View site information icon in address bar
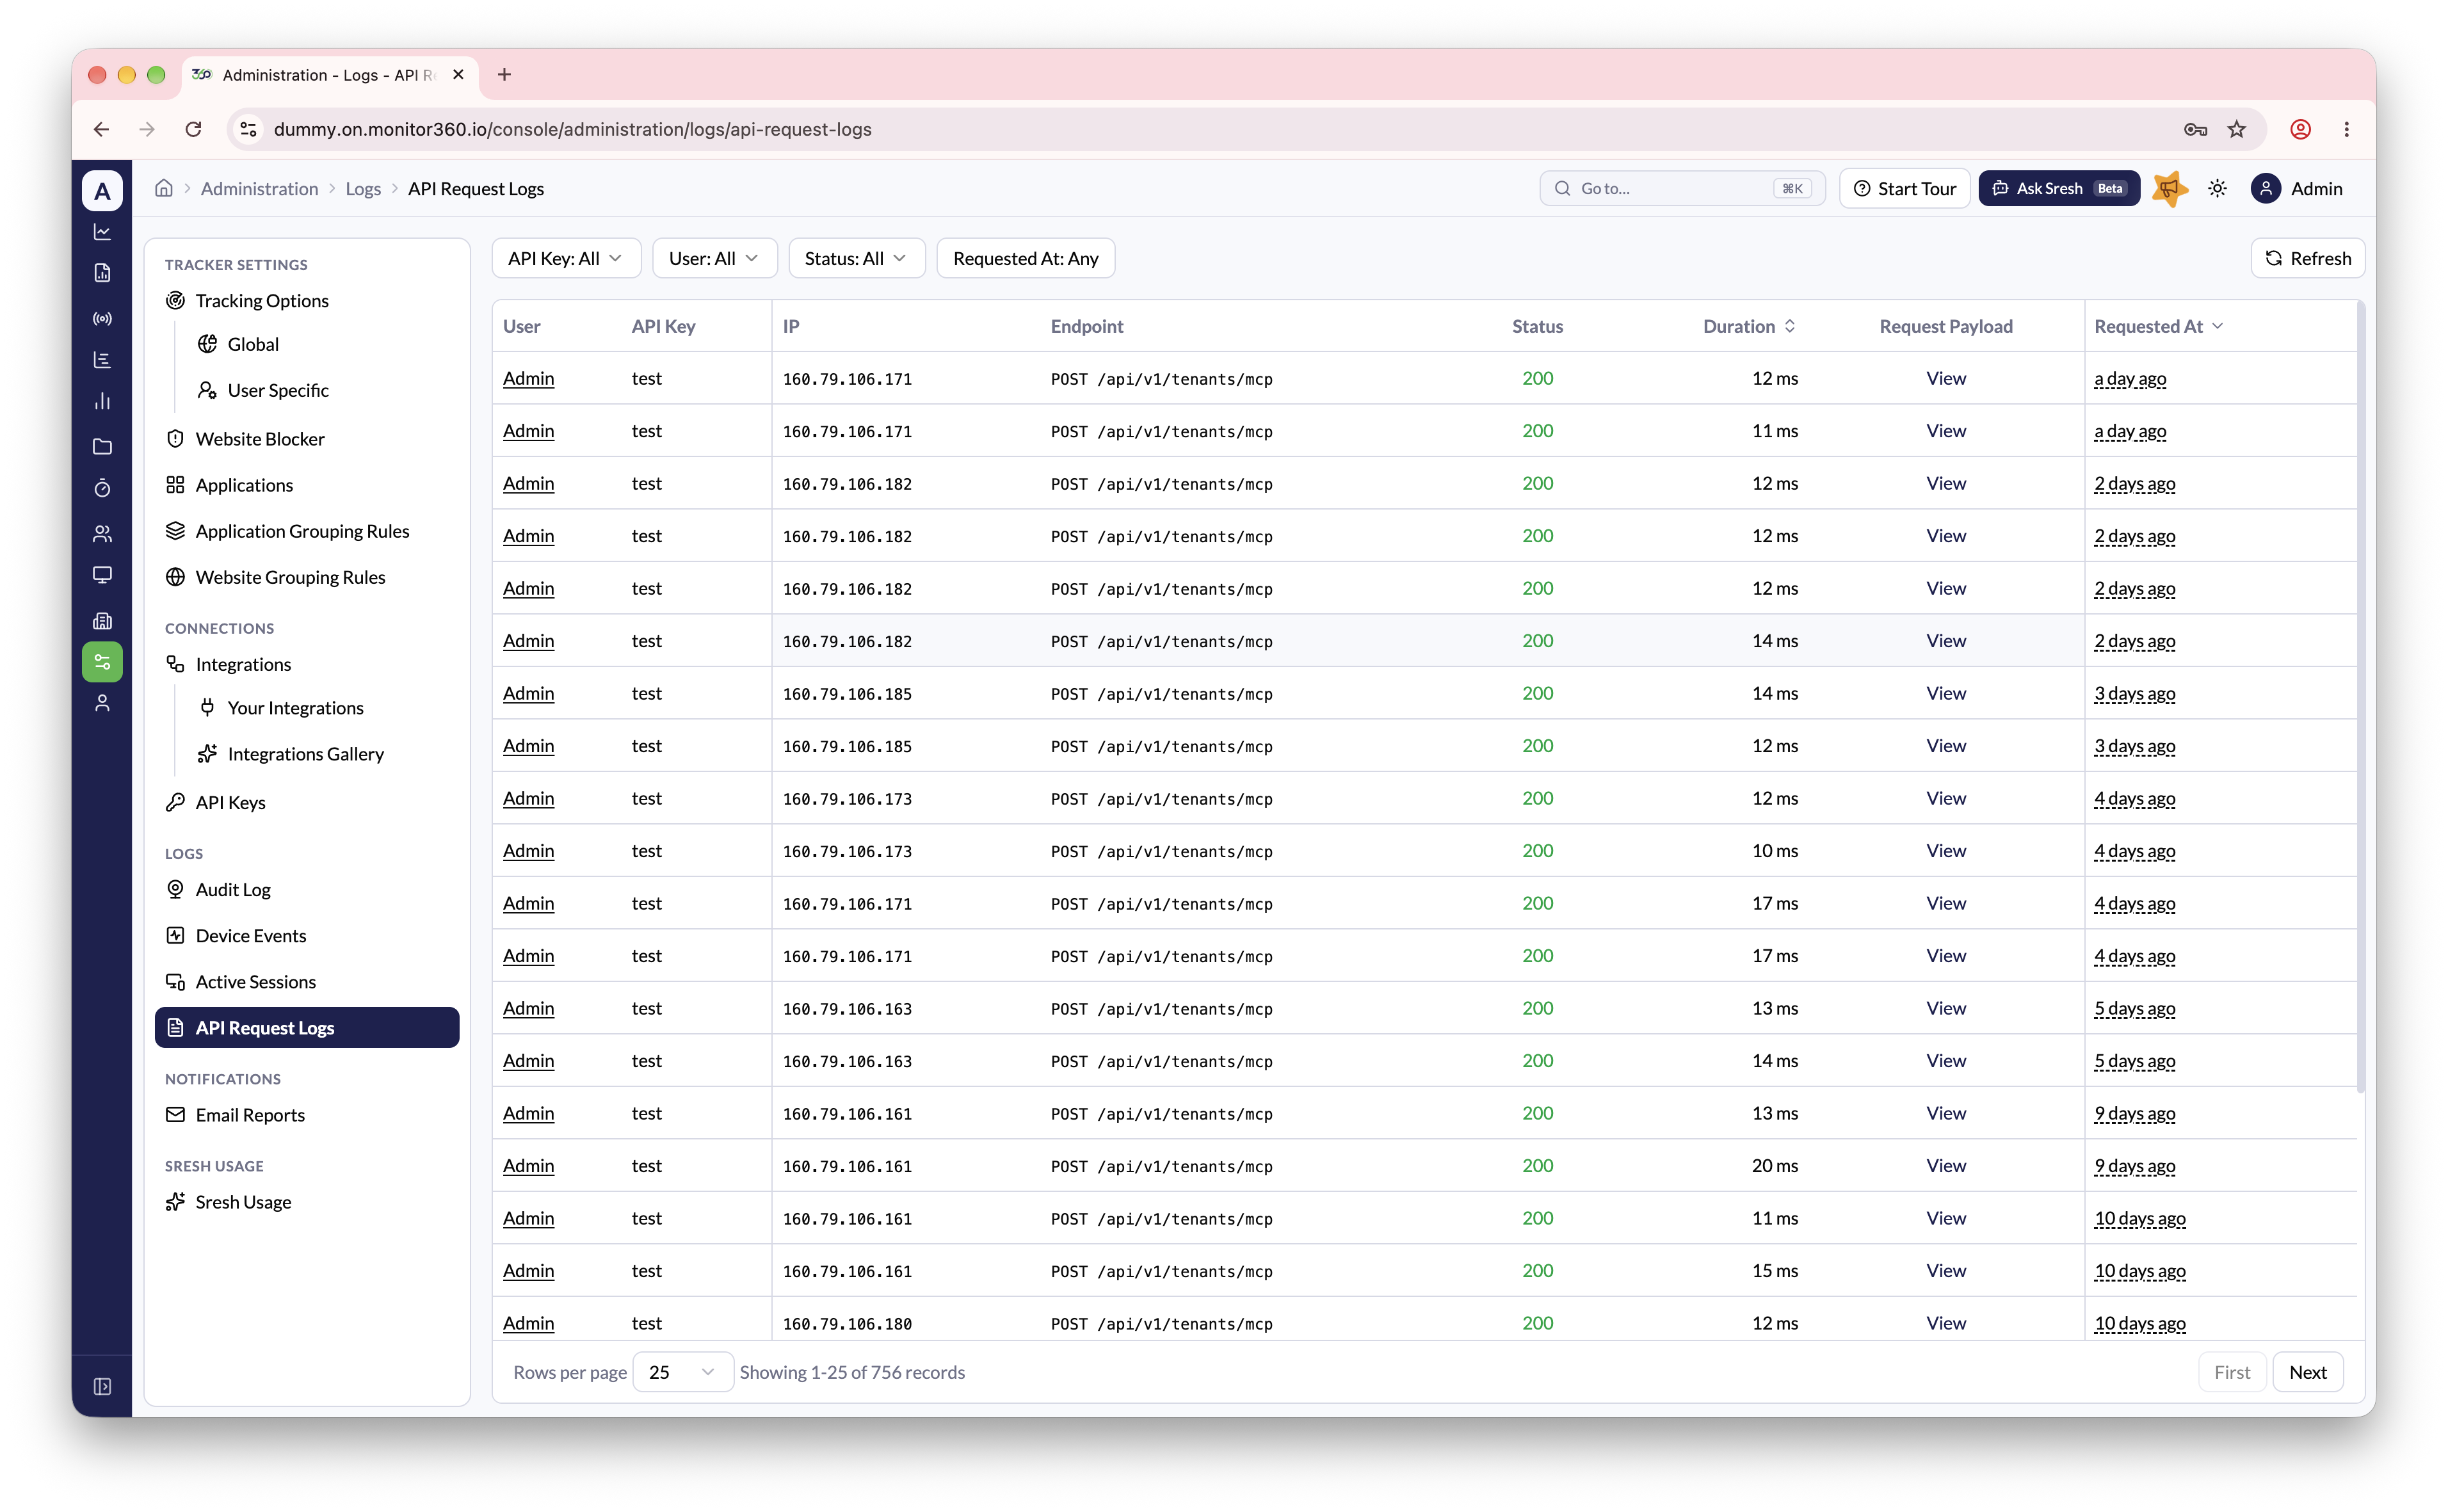Screen dimensions: 2448x1512 tap(249, 129)
